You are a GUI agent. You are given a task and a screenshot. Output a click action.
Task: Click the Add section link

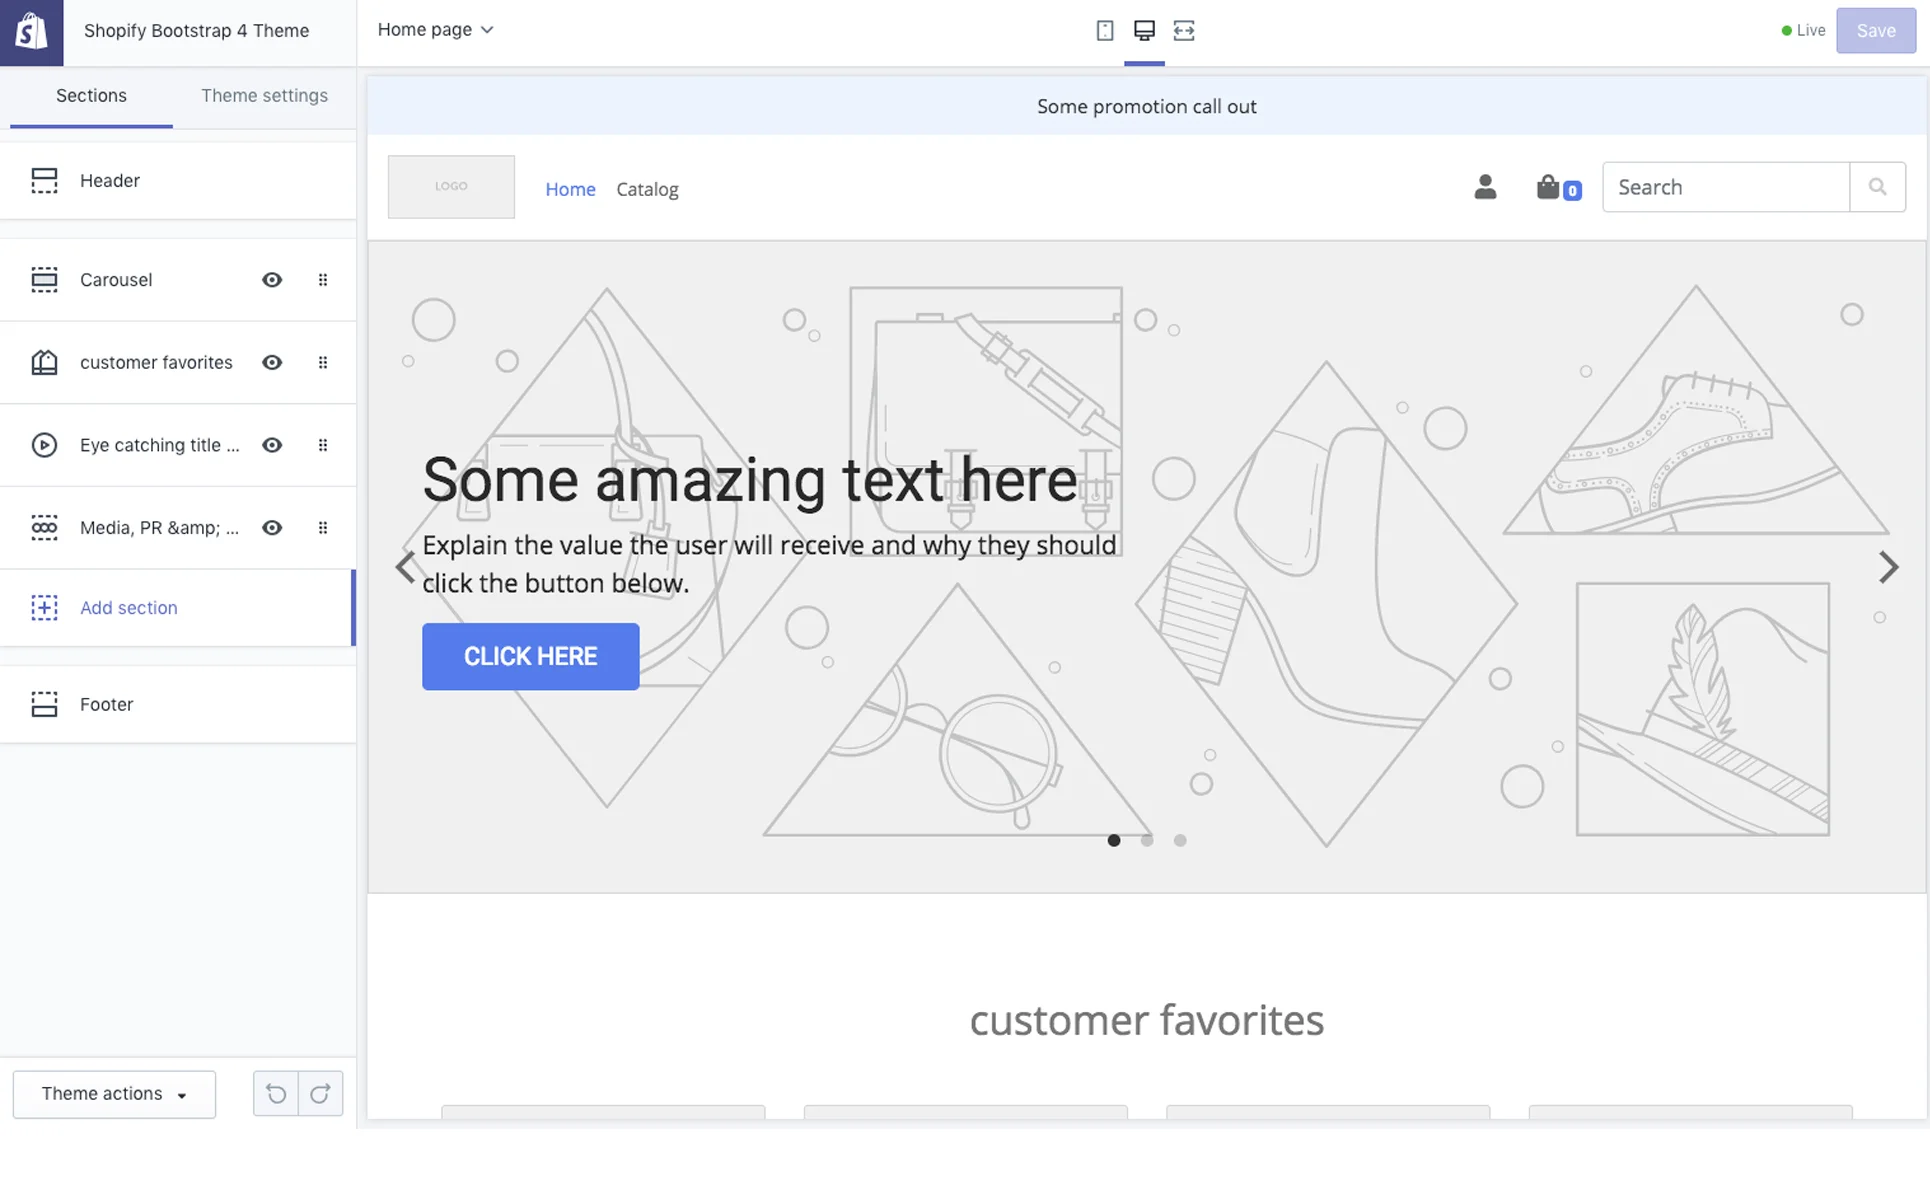pyautogui.click(x=128, y=608)
